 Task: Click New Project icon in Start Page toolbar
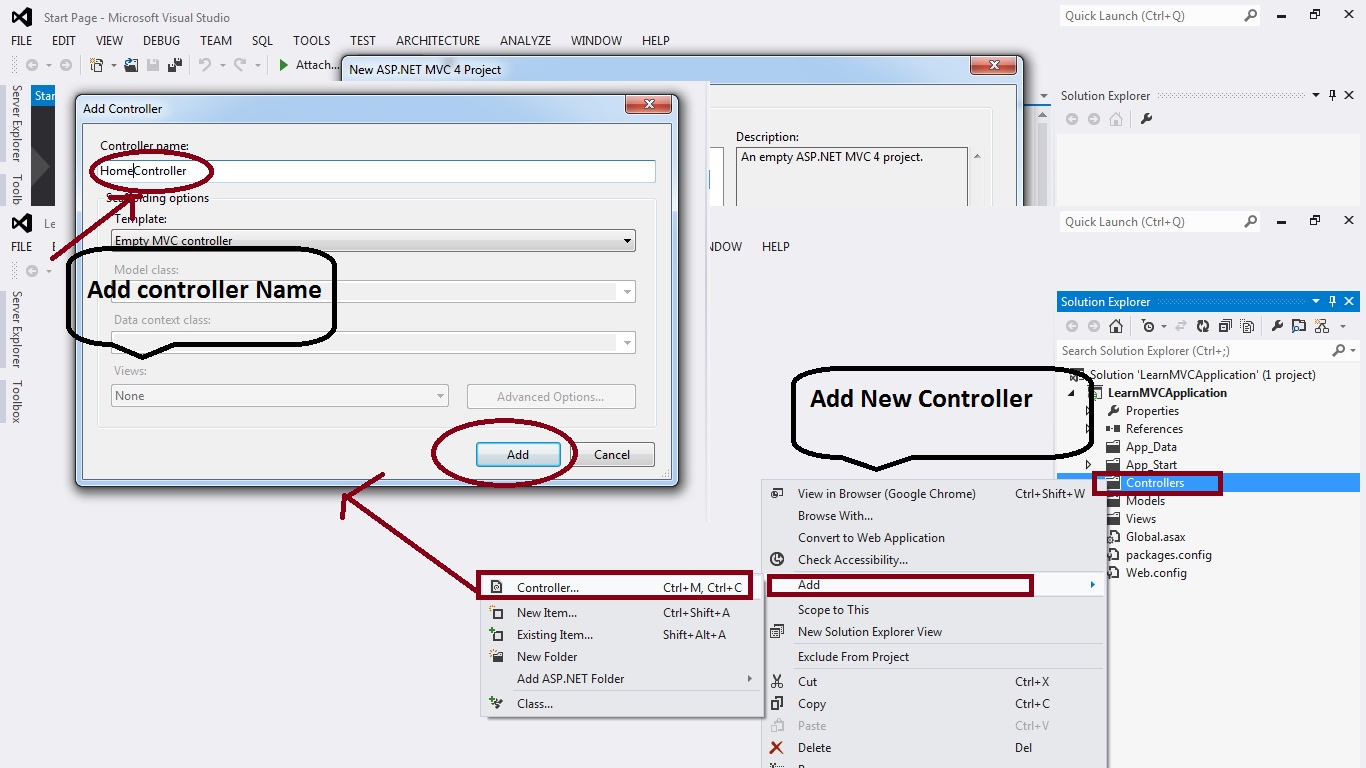coord(97,65)
